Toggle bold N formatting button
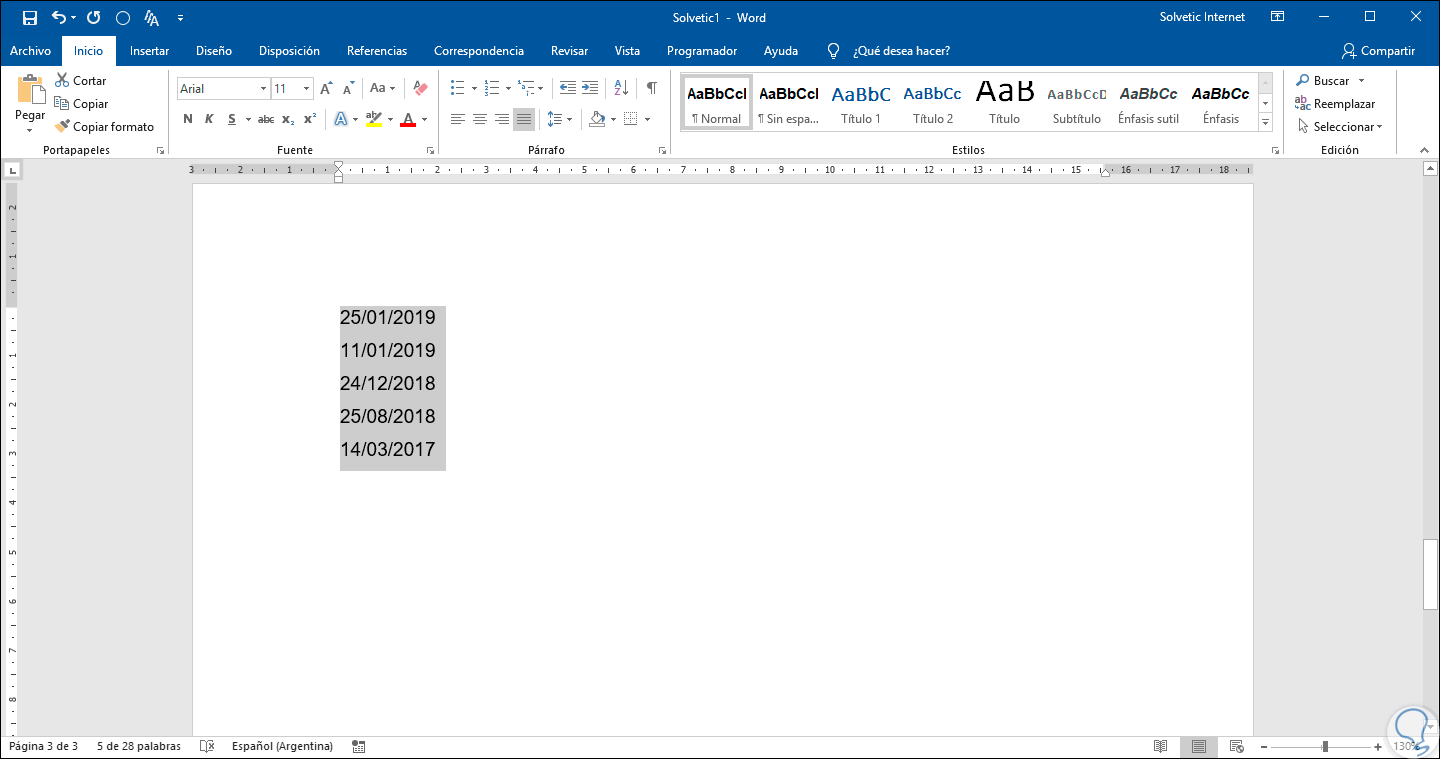1440x759 pixels. tap(188, 119)
